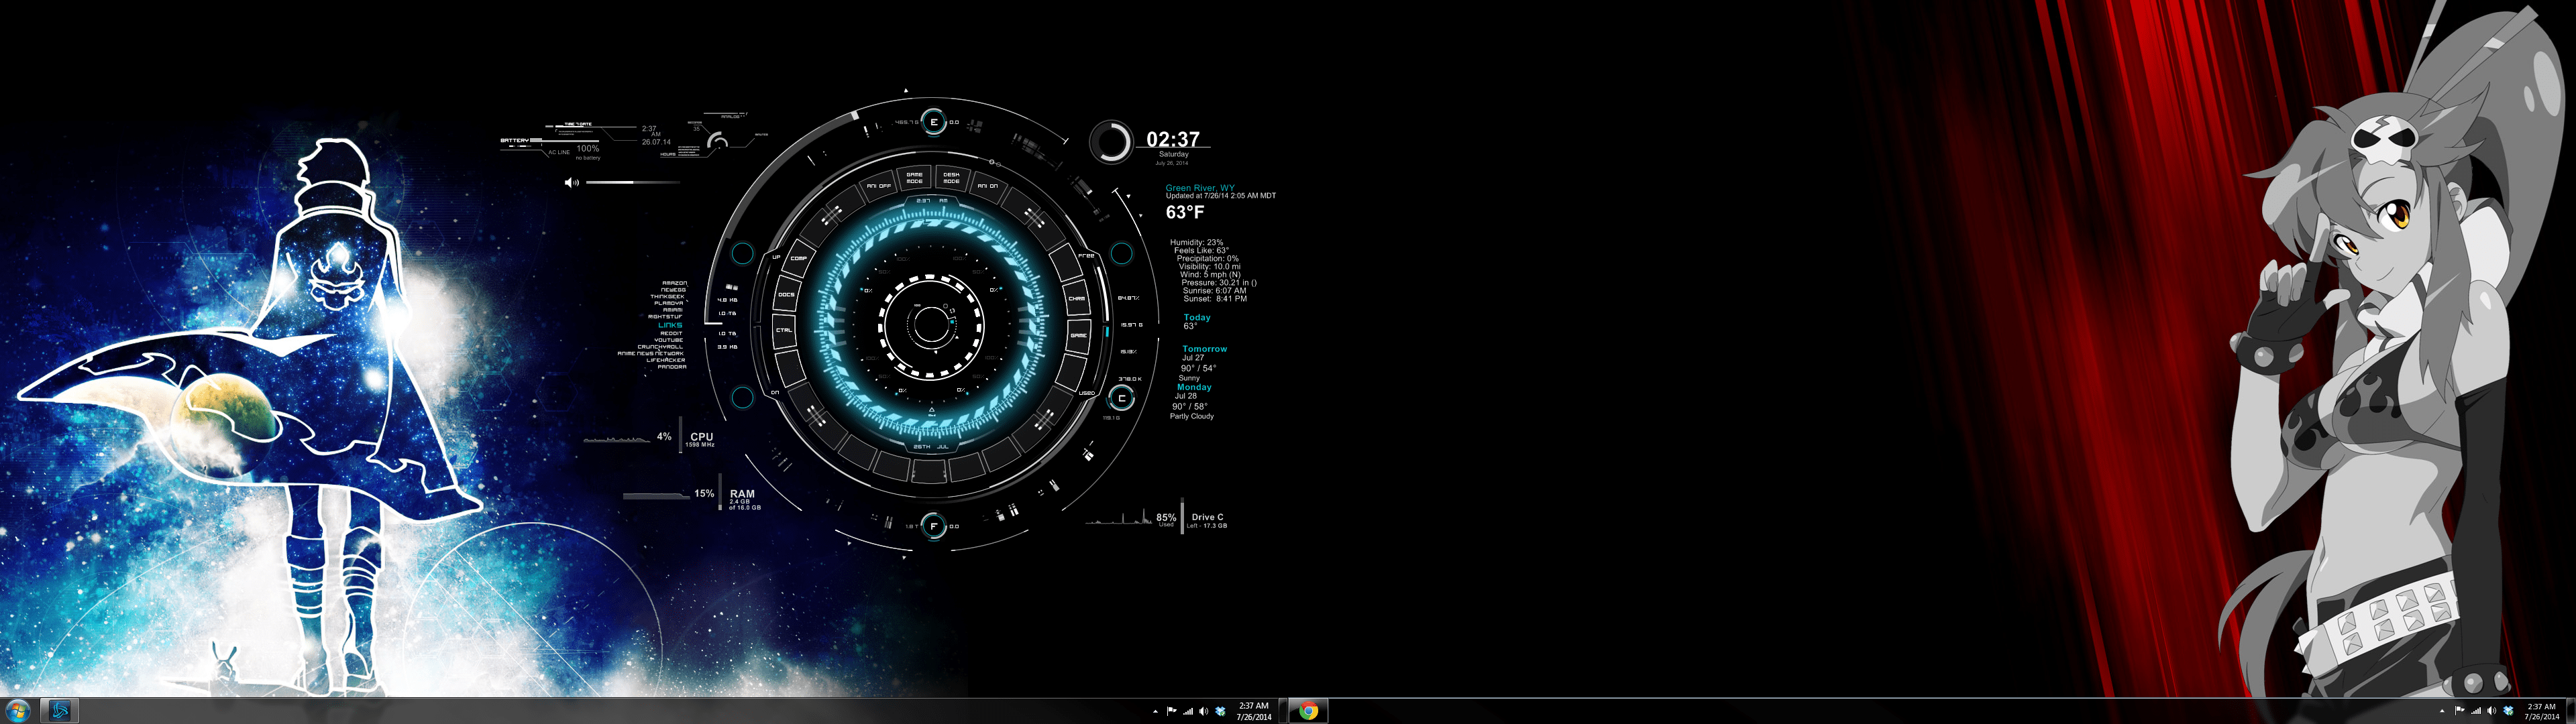Open Dropbox tray icon on right monitor taskbar
2576x724 pixels.
(2508, 711)
